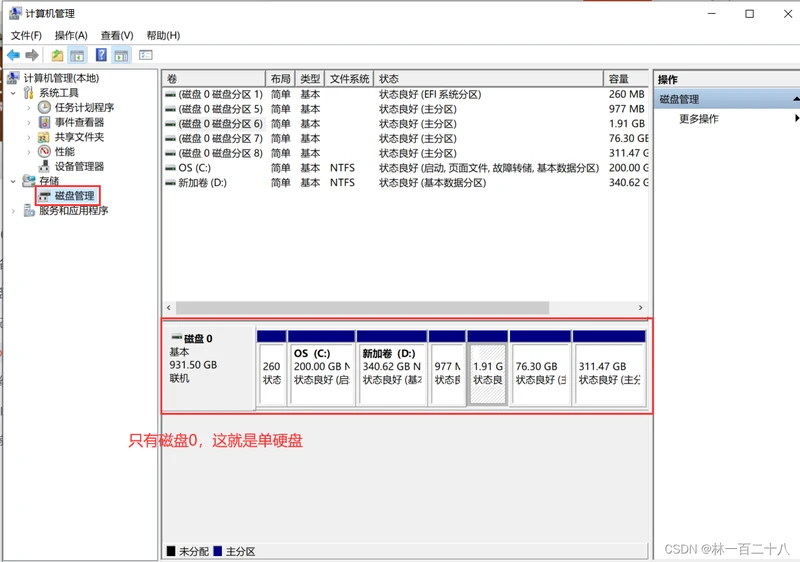
Task: Click the scroll left arrow of volume list
Action: point(169,308)
